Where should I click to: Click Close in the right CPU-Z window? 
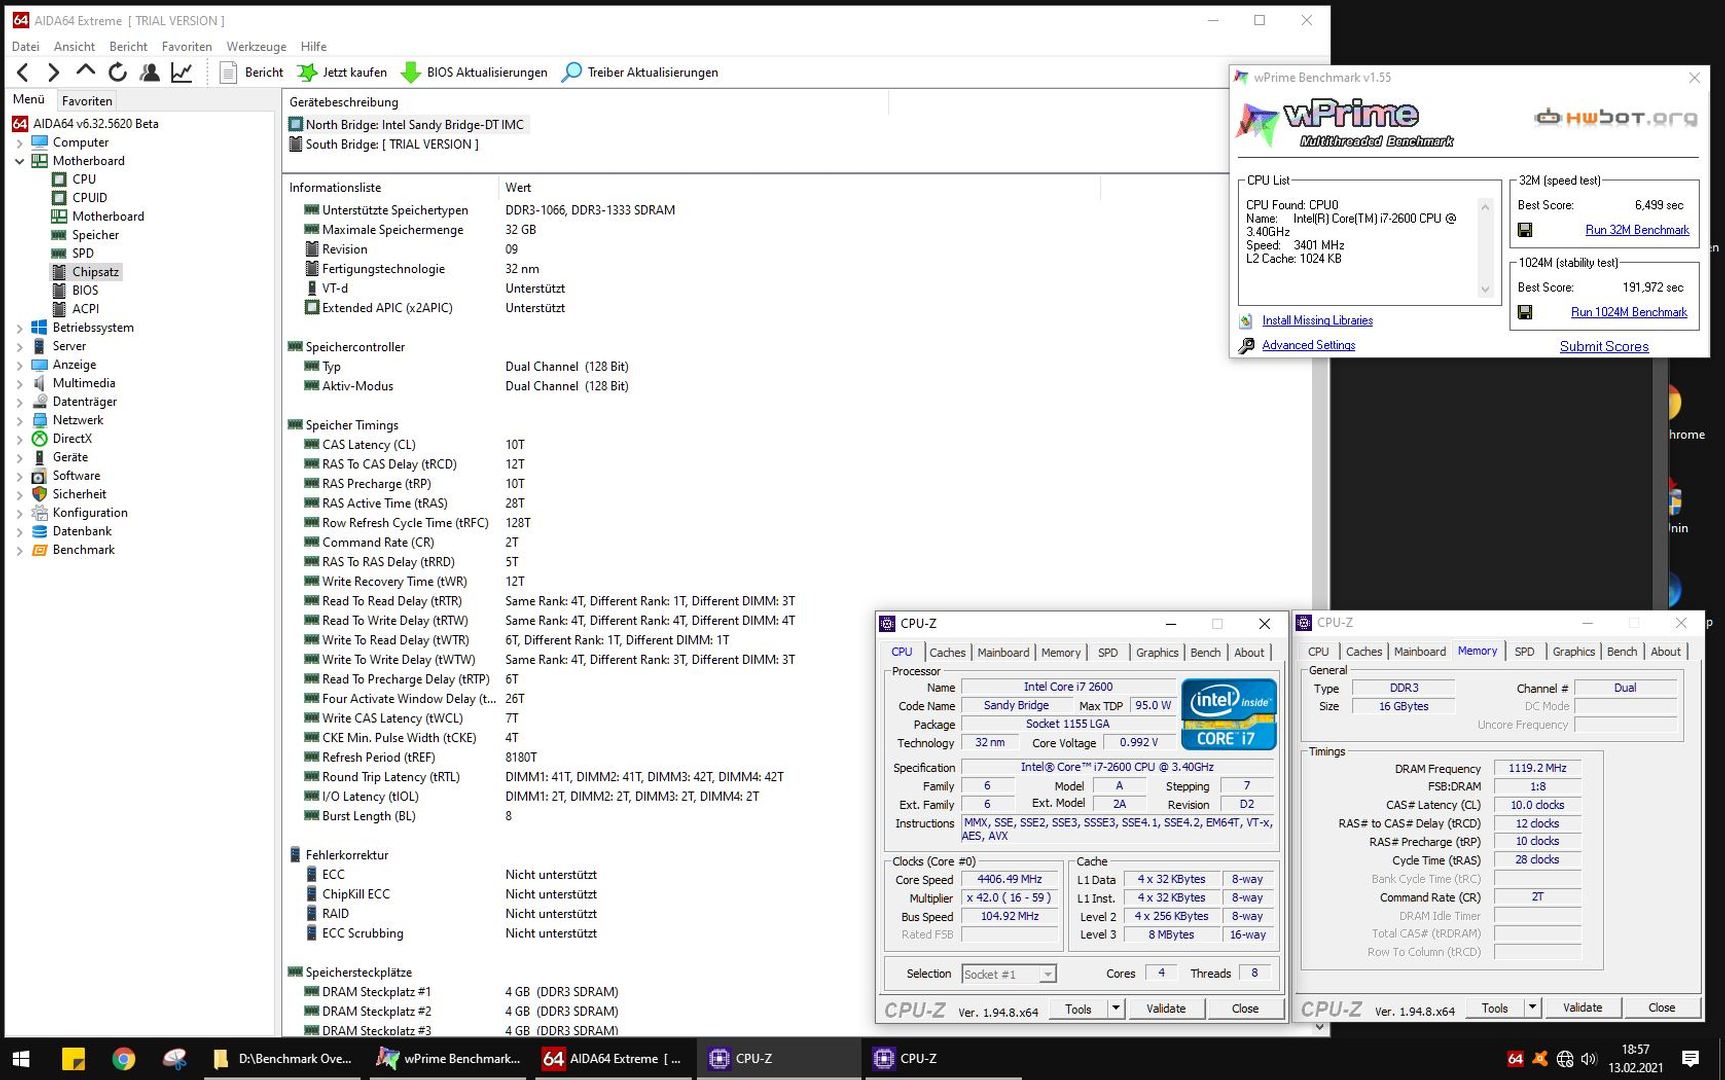(x=1661, y=1007)
